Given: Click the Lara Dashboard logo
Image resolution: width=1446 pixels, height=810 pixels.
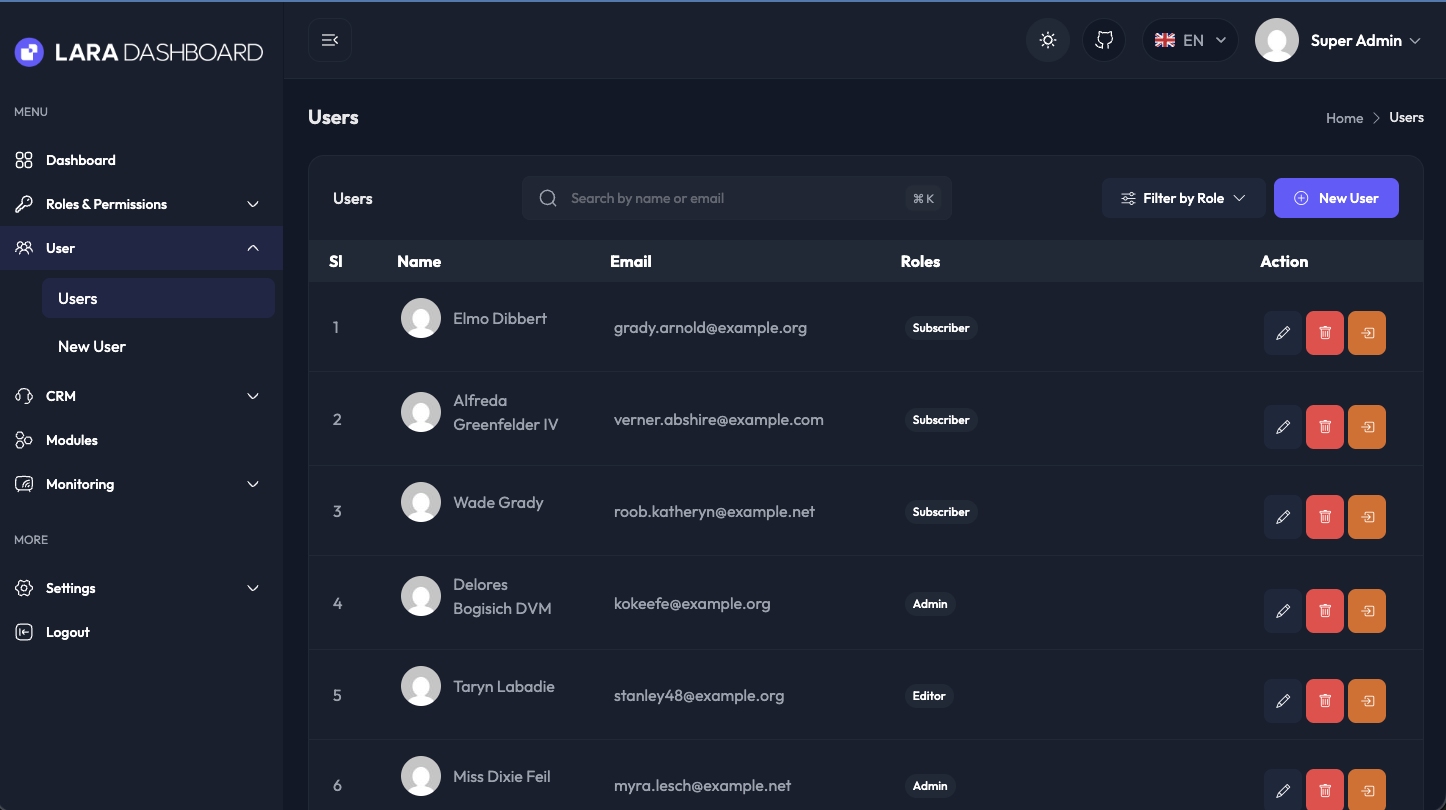Looking at the screenshot, I should (139, 52).
